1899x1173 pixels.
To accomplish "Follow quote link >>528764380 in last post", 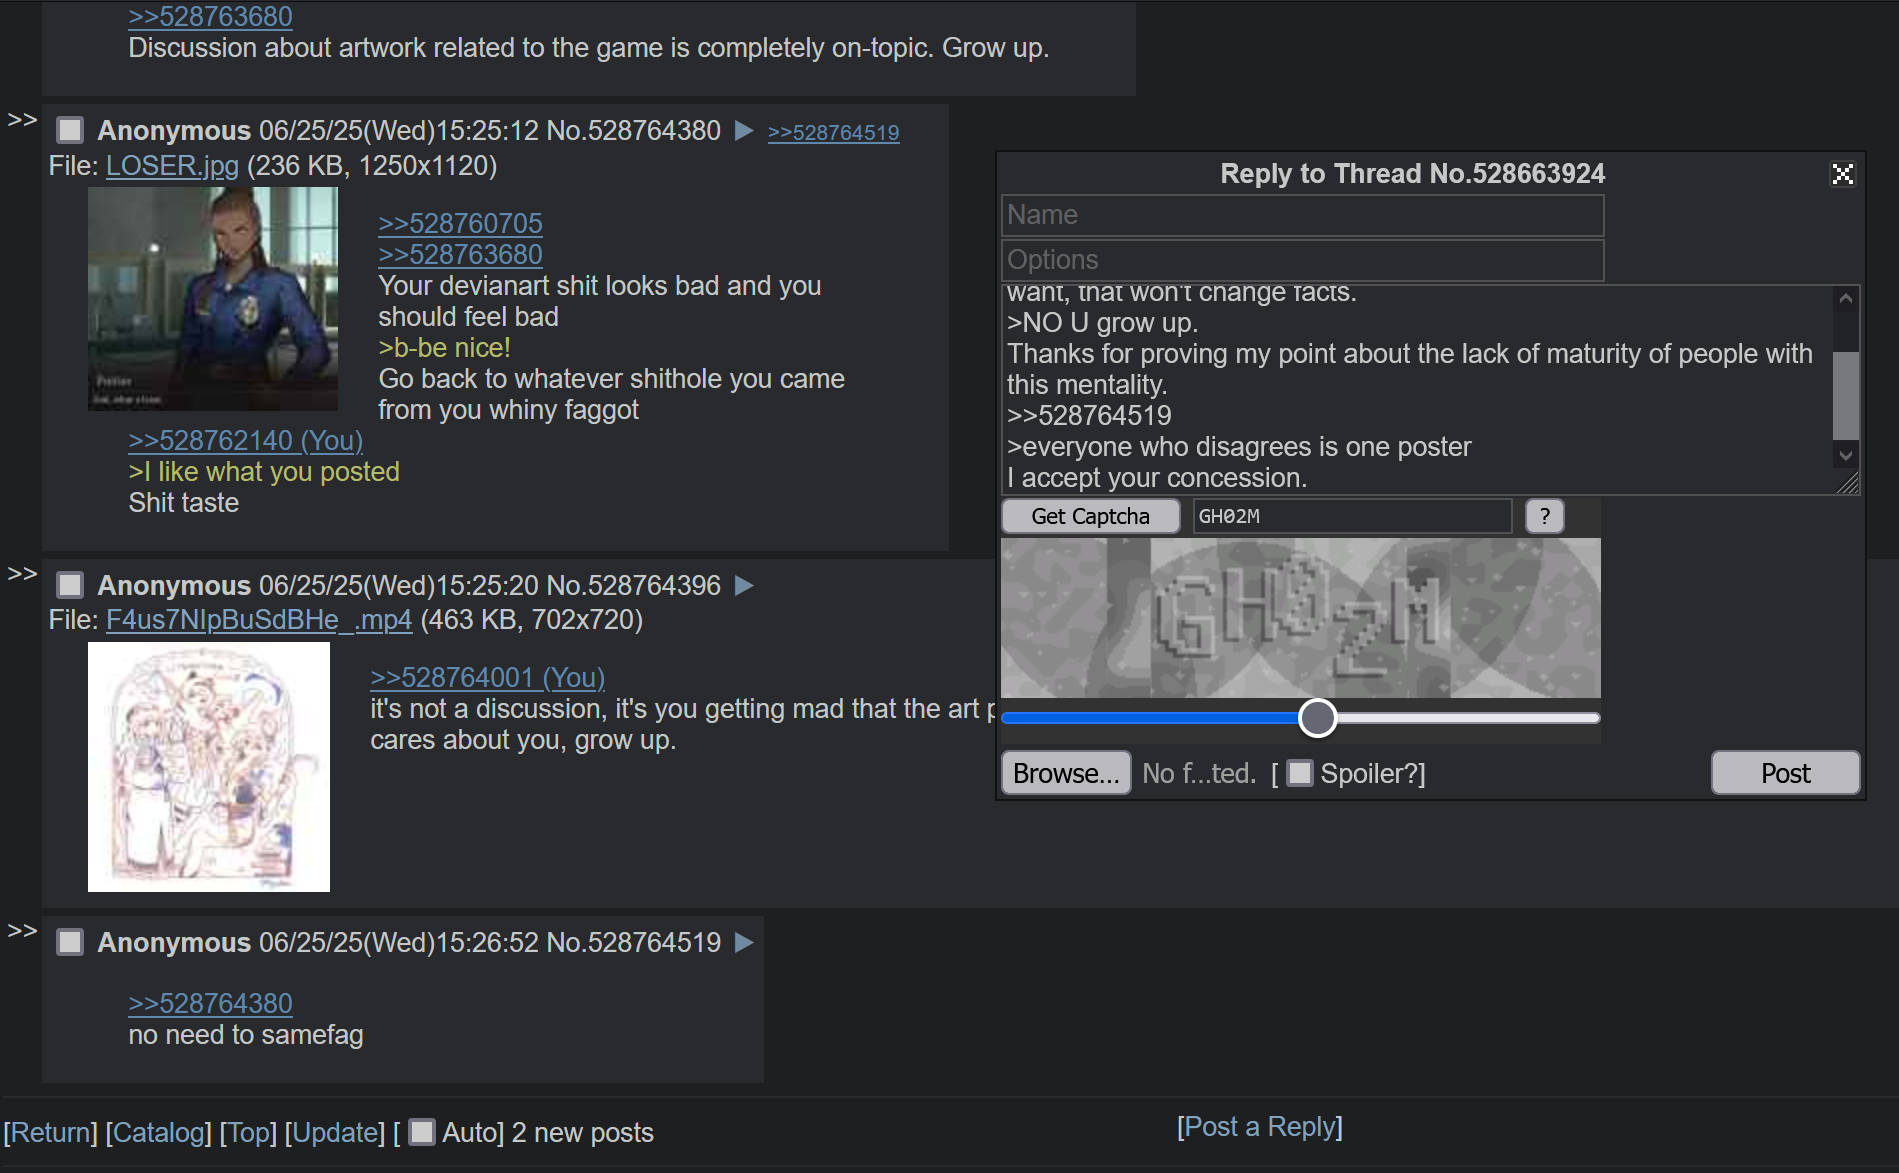I will [x=210, y=1003].
